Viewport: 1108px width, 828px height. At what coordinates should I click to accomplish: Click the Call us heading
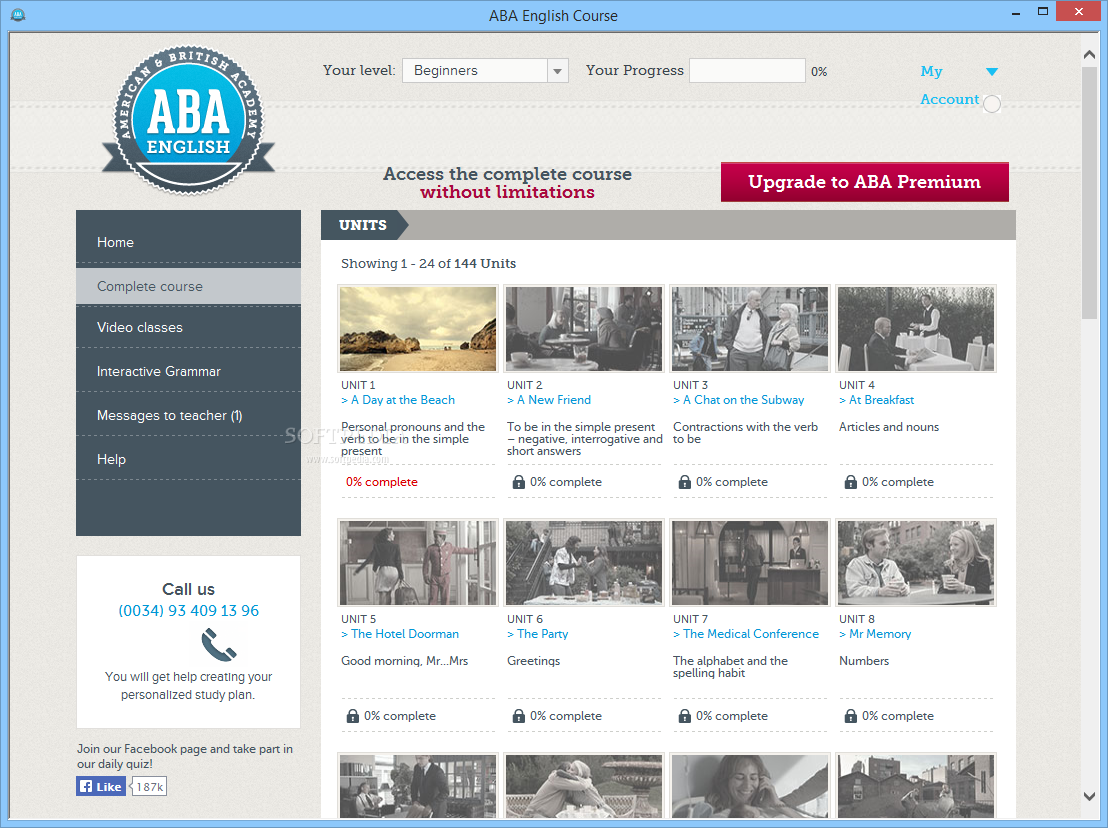pyautogui.click(x=189, y=589)
